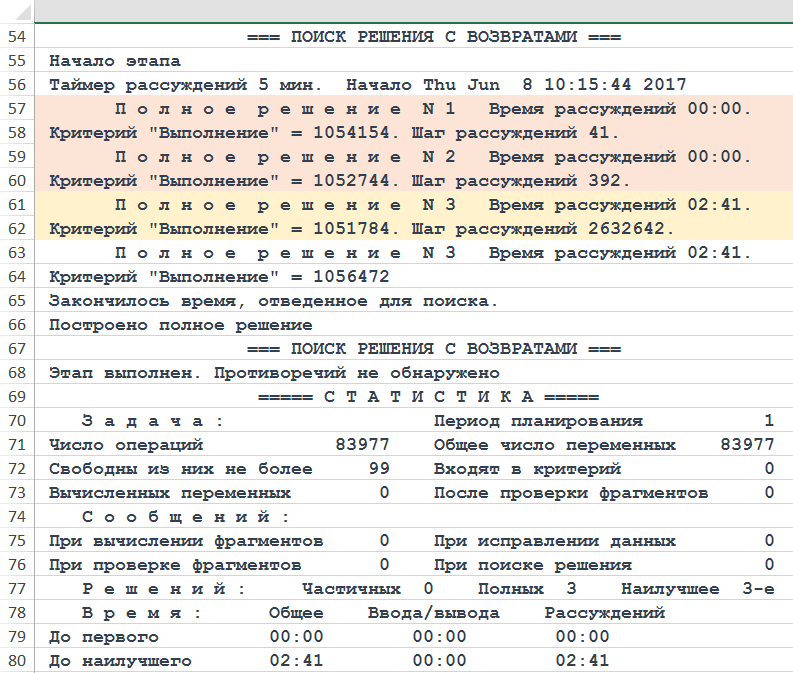Select the "Число операций" label cell

(x=126, y=445)
